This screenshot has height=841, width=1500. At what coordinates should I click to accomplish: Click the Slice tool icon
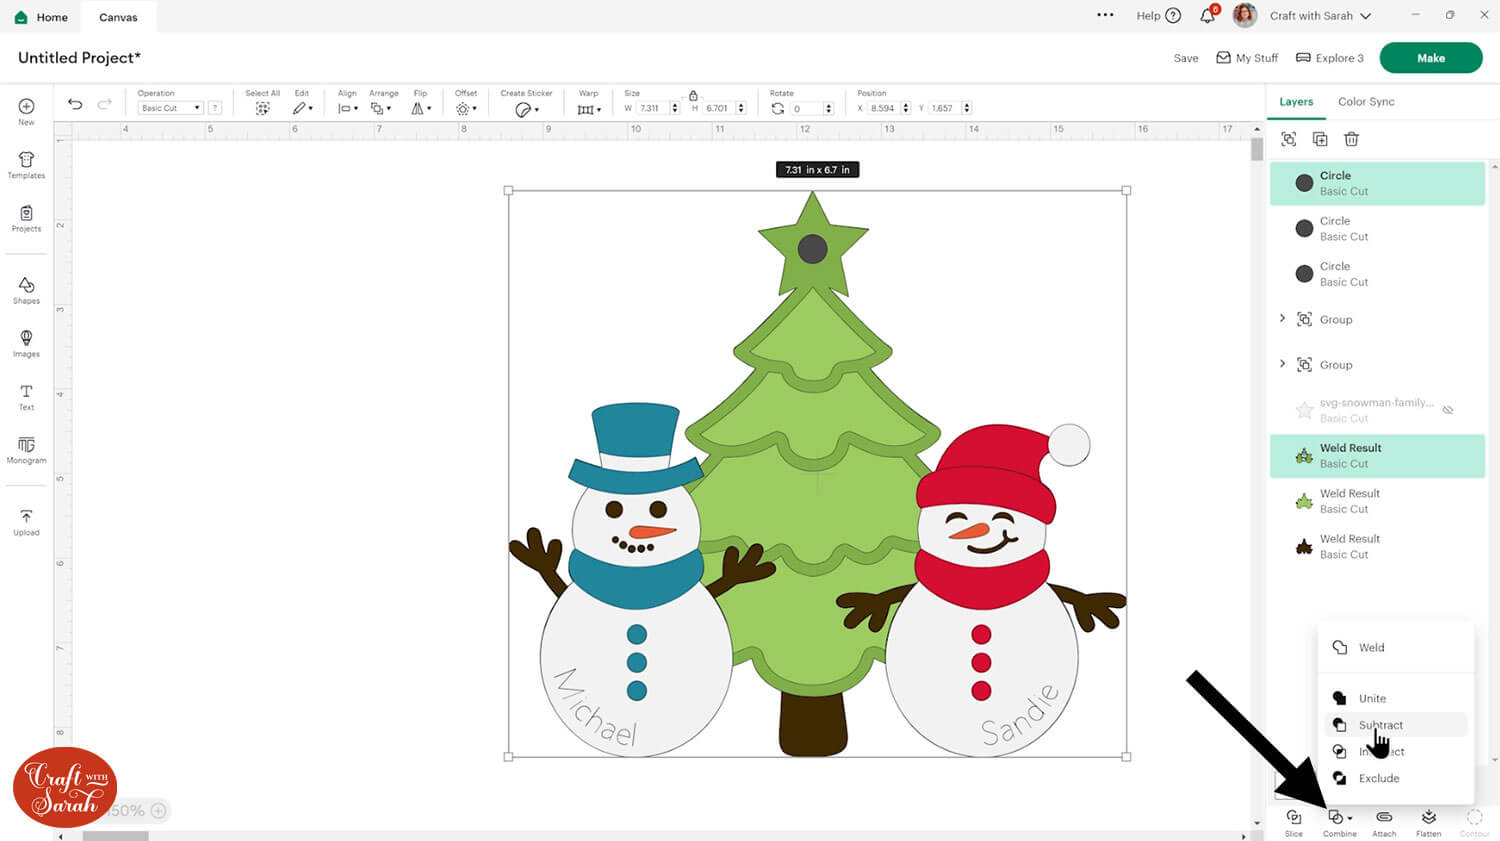click(x=1293, y=822)
